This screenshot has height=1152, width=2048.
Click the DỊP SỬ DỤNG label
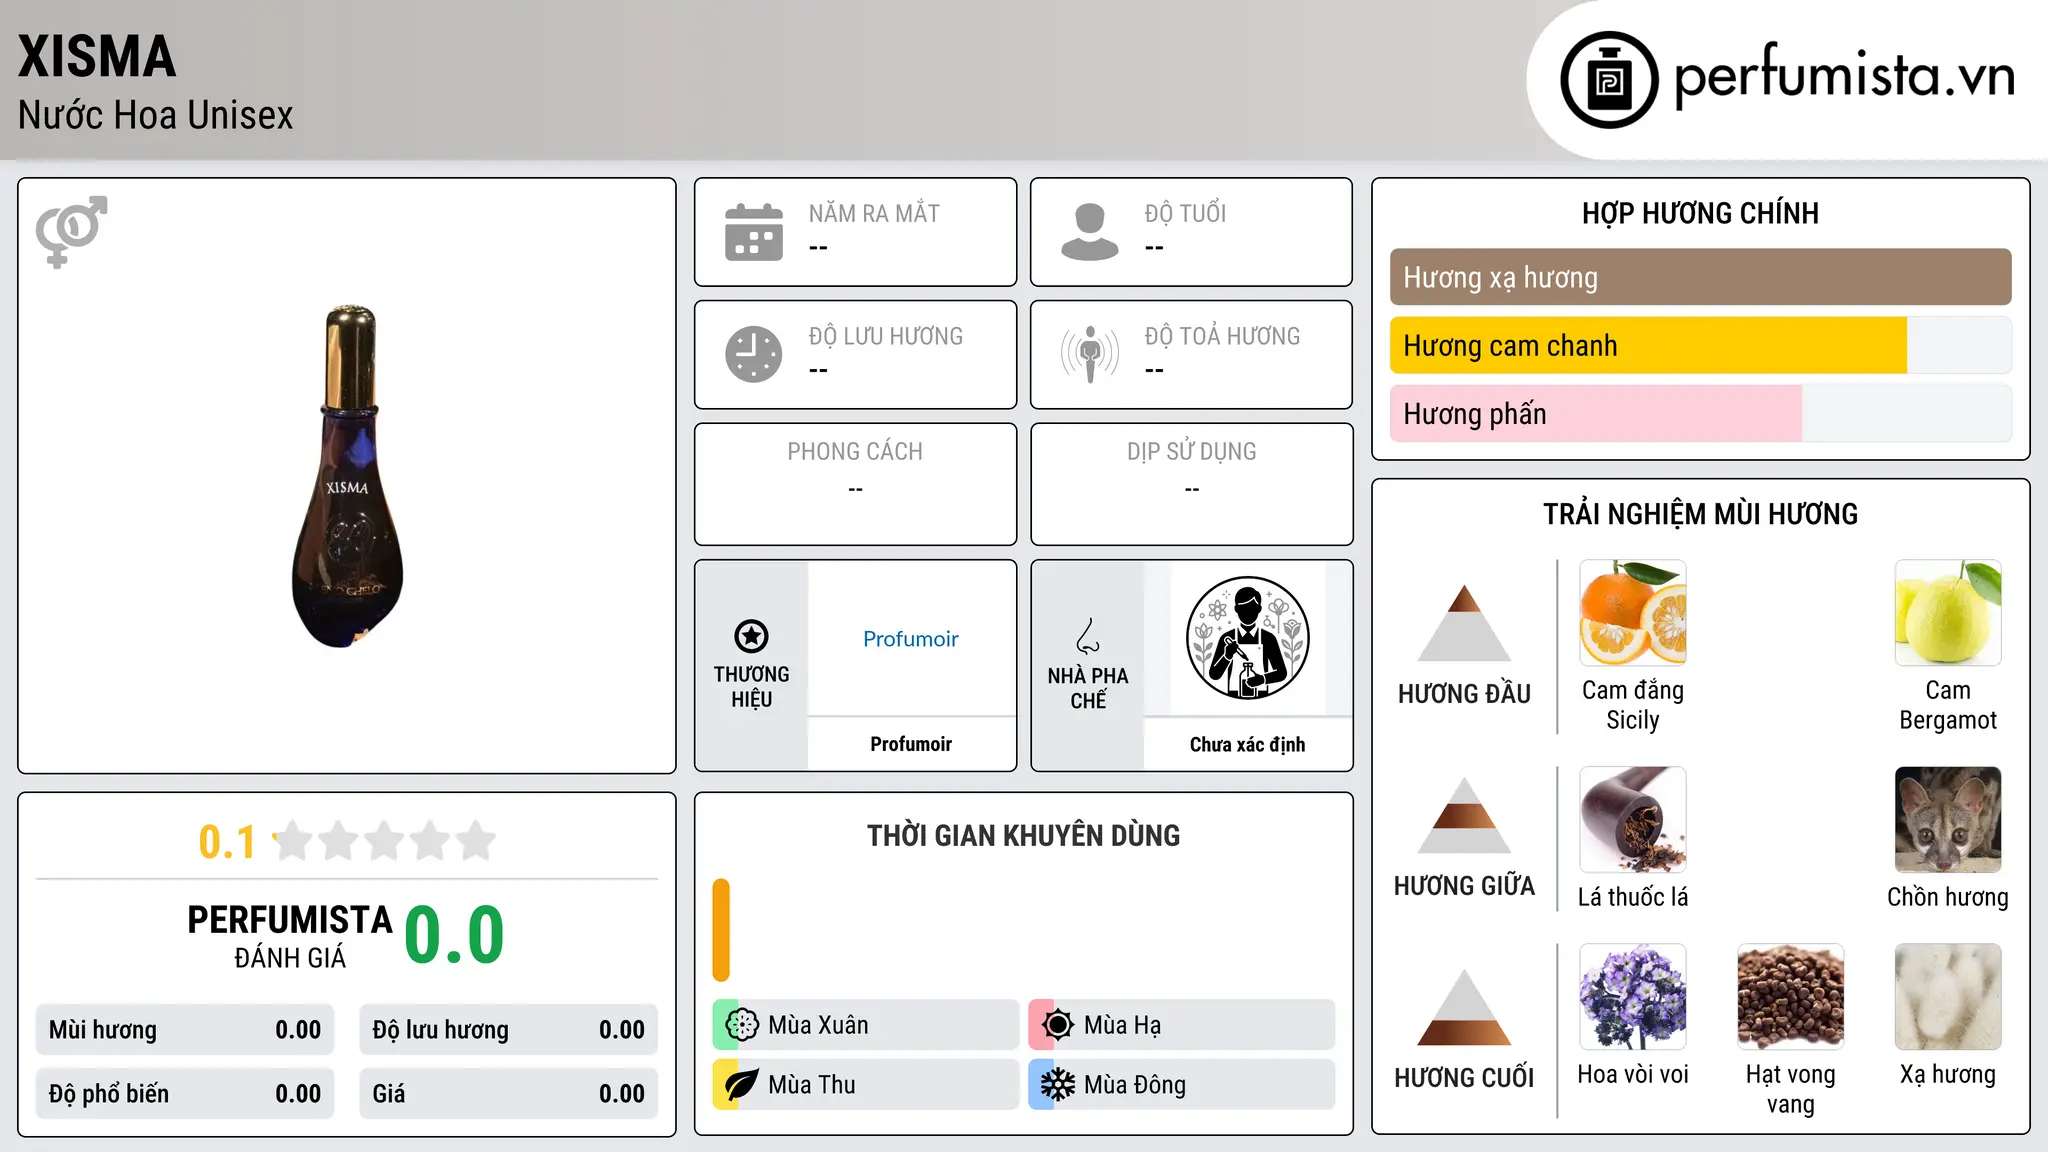coord(1192,451)
